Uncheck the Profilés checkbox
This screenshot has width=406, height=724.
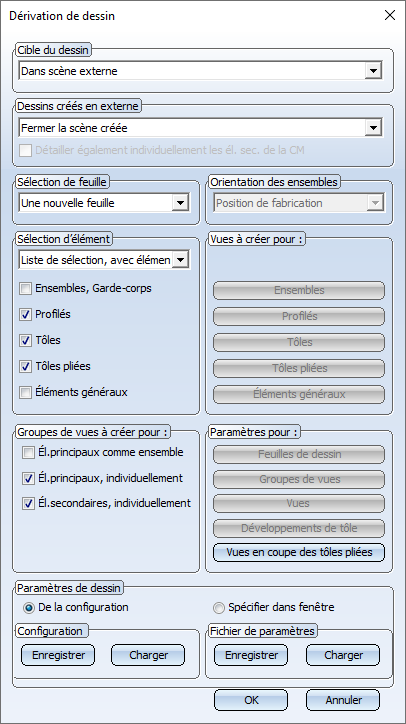tap(25, 315)
